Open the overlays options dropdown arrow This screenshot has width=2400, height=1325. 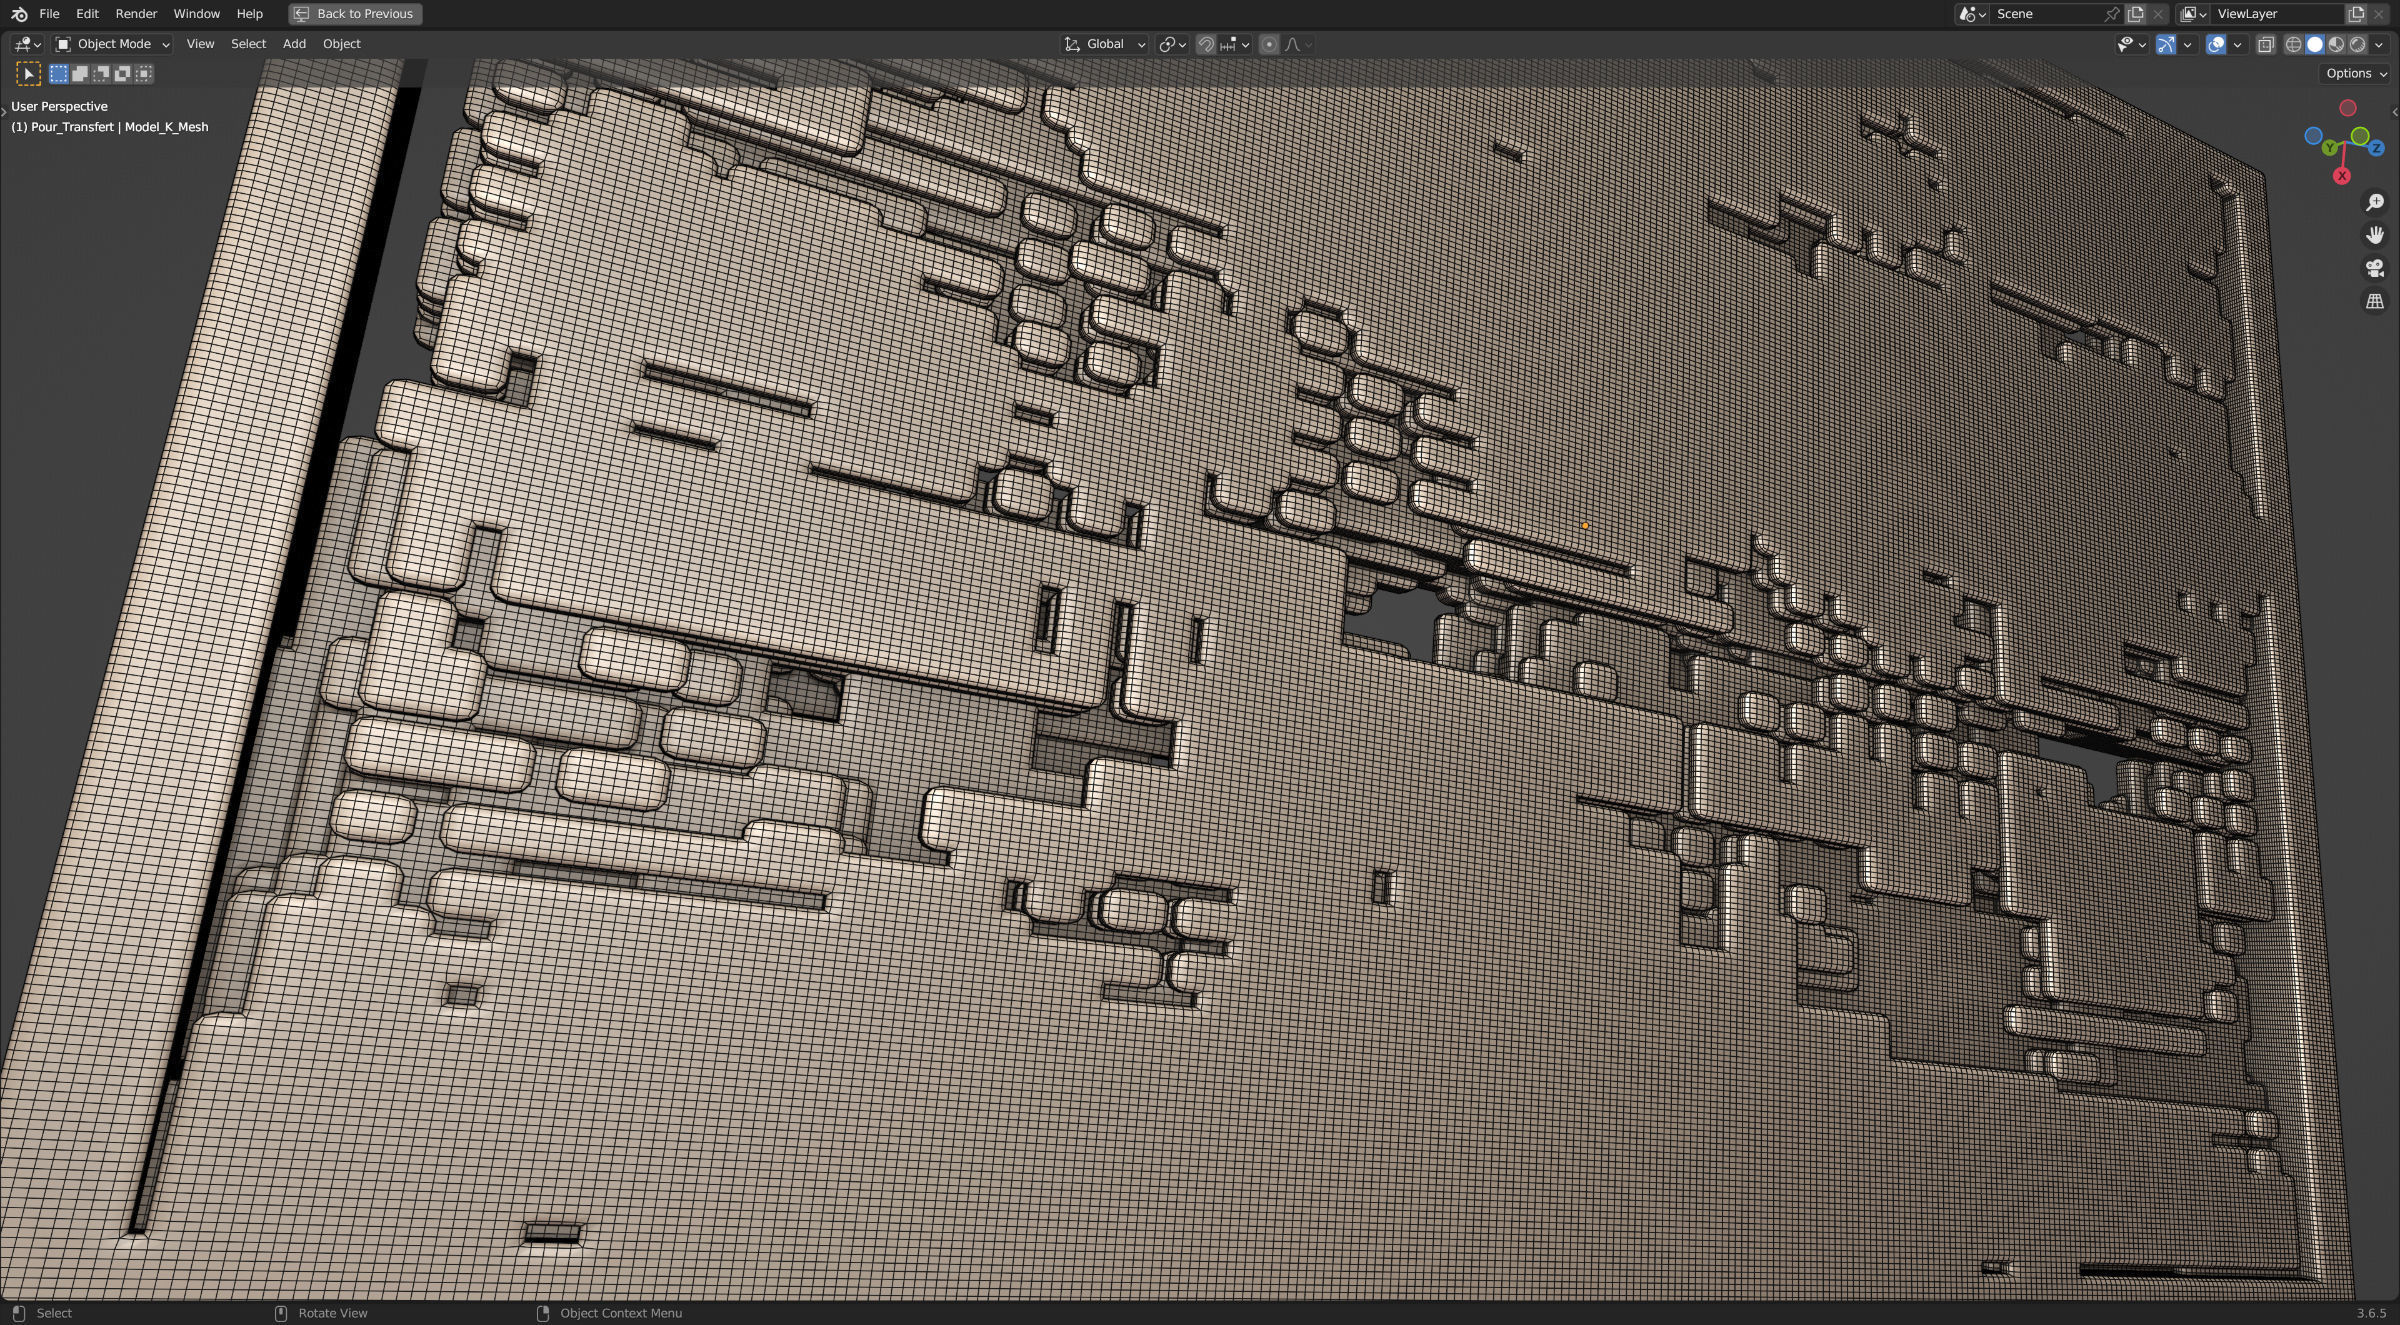click(x=2237, y=44)
